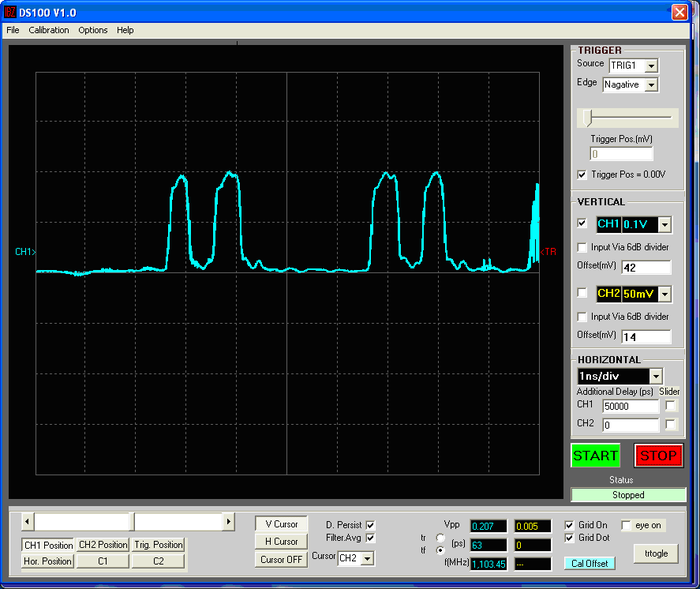700x589 pixels.
Task: Enable the eye on checkbox
Action: [x=626, y=525]
